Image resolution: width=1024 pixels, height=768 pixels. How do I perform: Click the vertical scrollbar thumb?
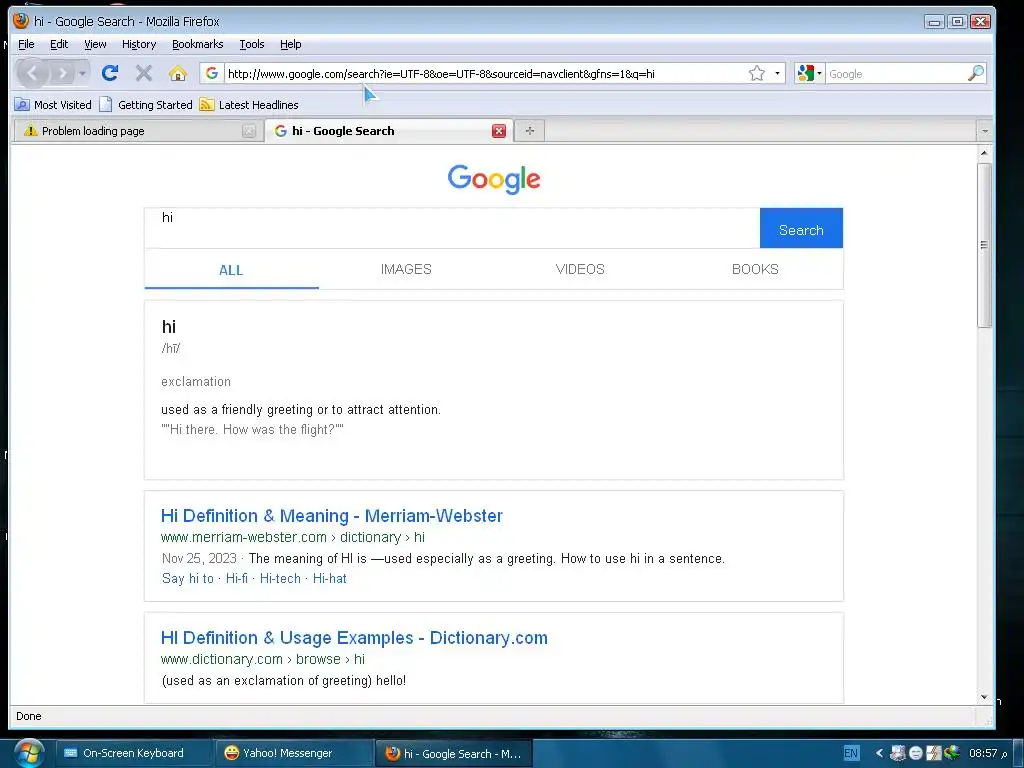[984, 246]
